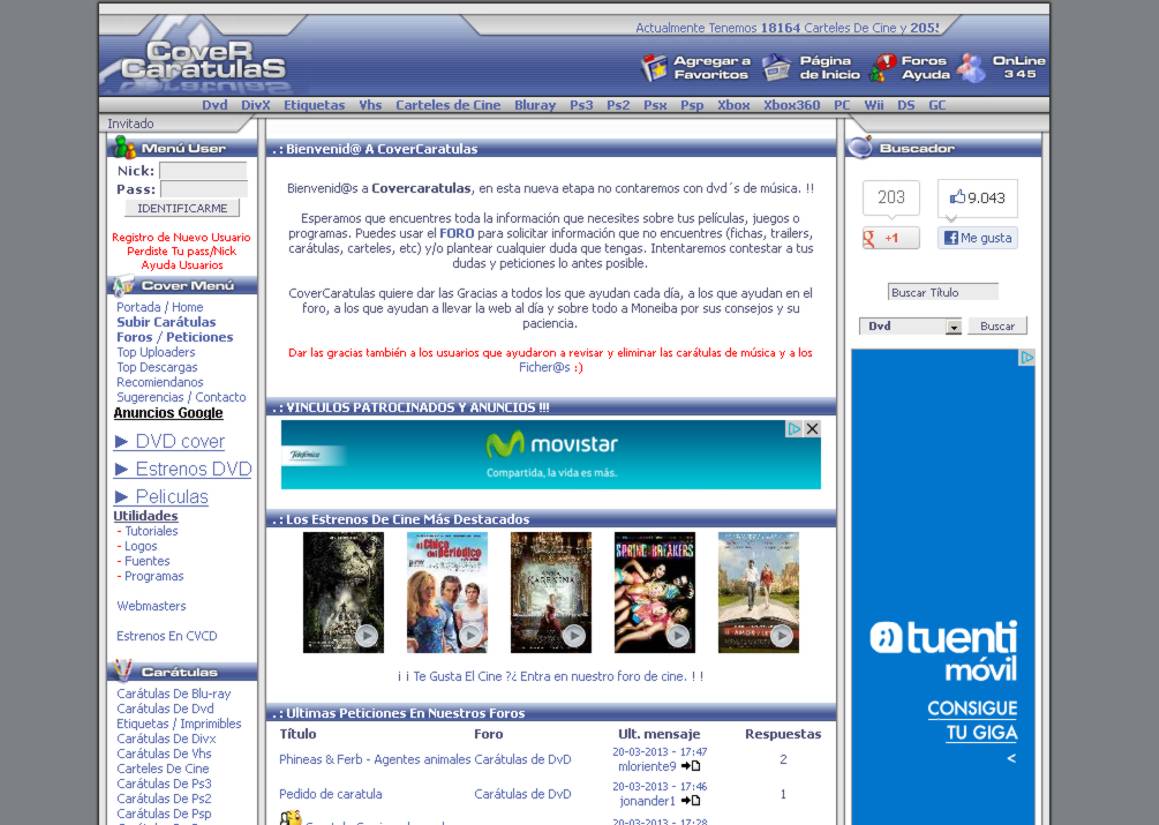This screenshot has height=825, width=1159.
Task: Open Carteles de Cine in navigation bar
Action: [448, 105]
